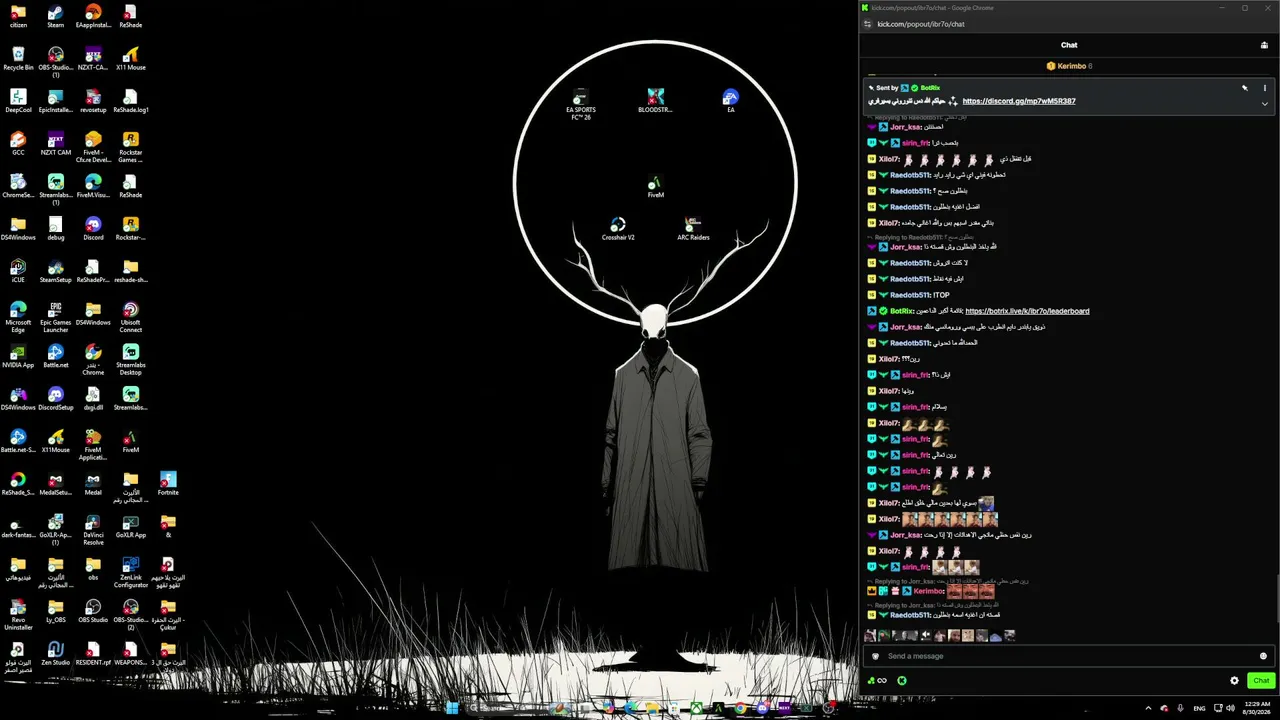Select the Discord desktop shortcut
Image resolution: width=1280 pixels, height=720 pixels.
93,228
